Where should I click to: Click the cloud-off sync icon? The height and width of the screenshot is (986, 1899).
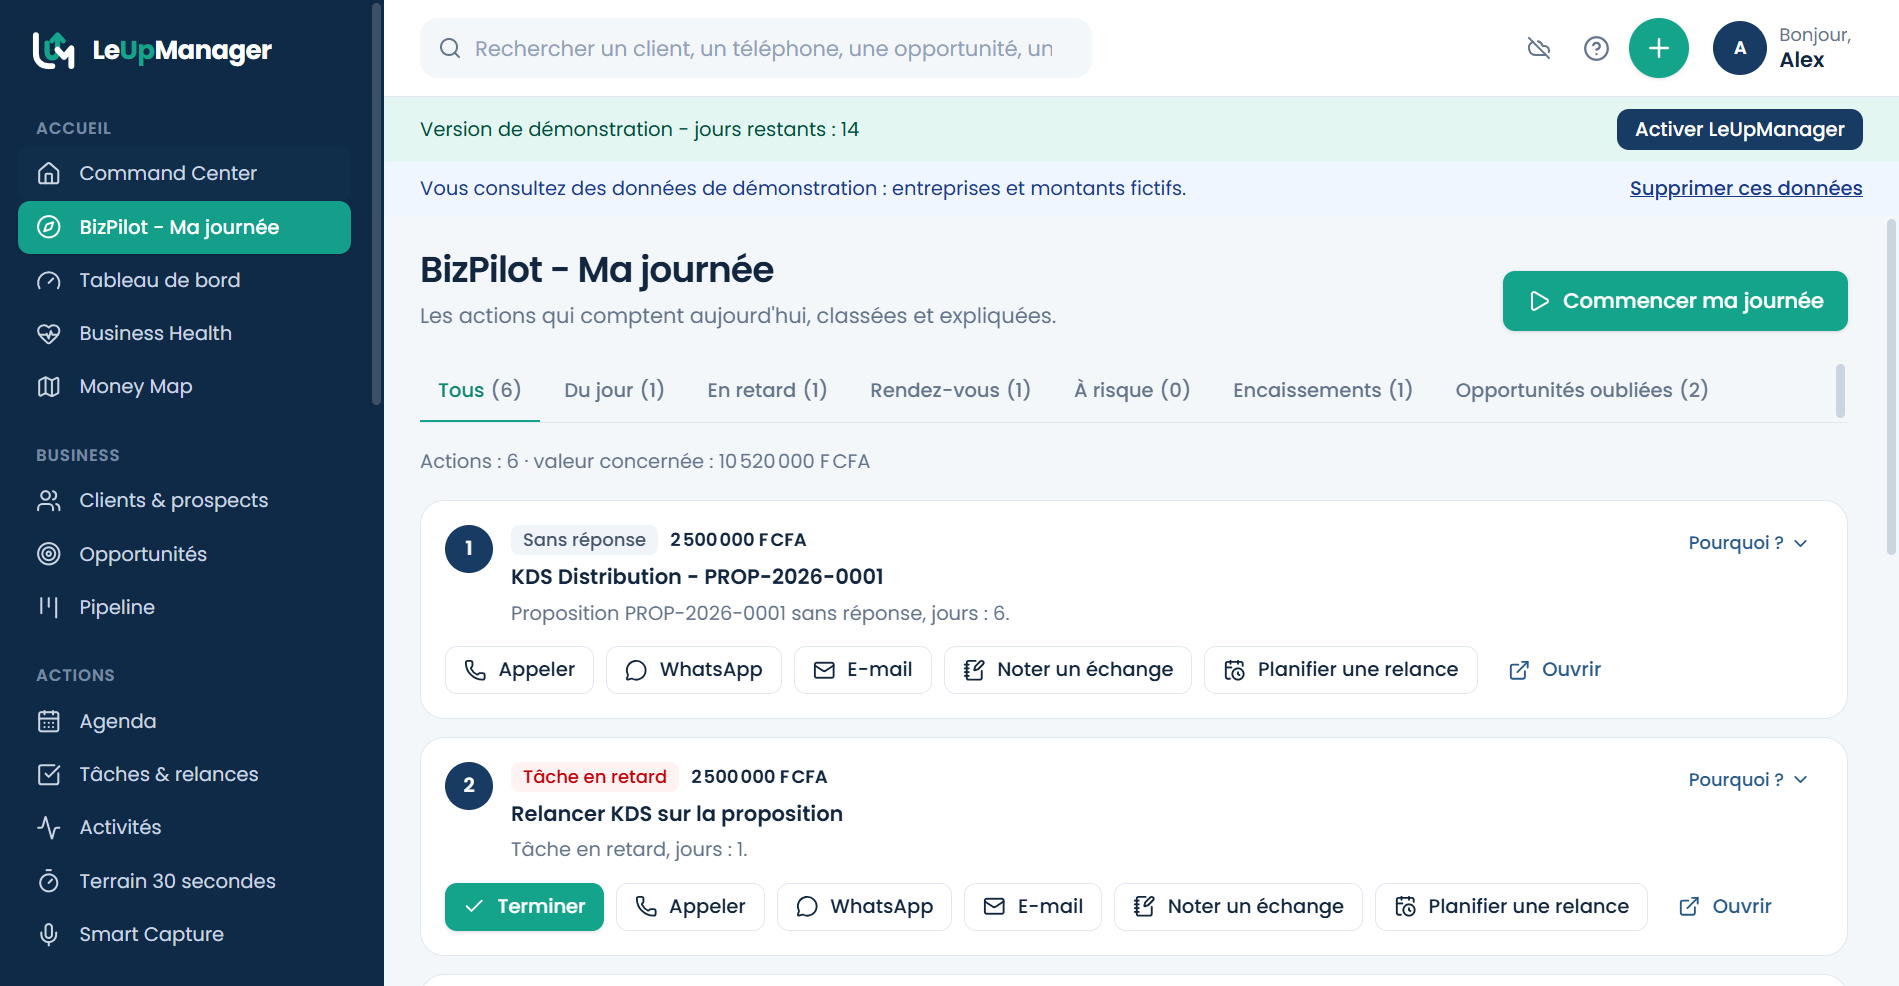pos(1539,48)
